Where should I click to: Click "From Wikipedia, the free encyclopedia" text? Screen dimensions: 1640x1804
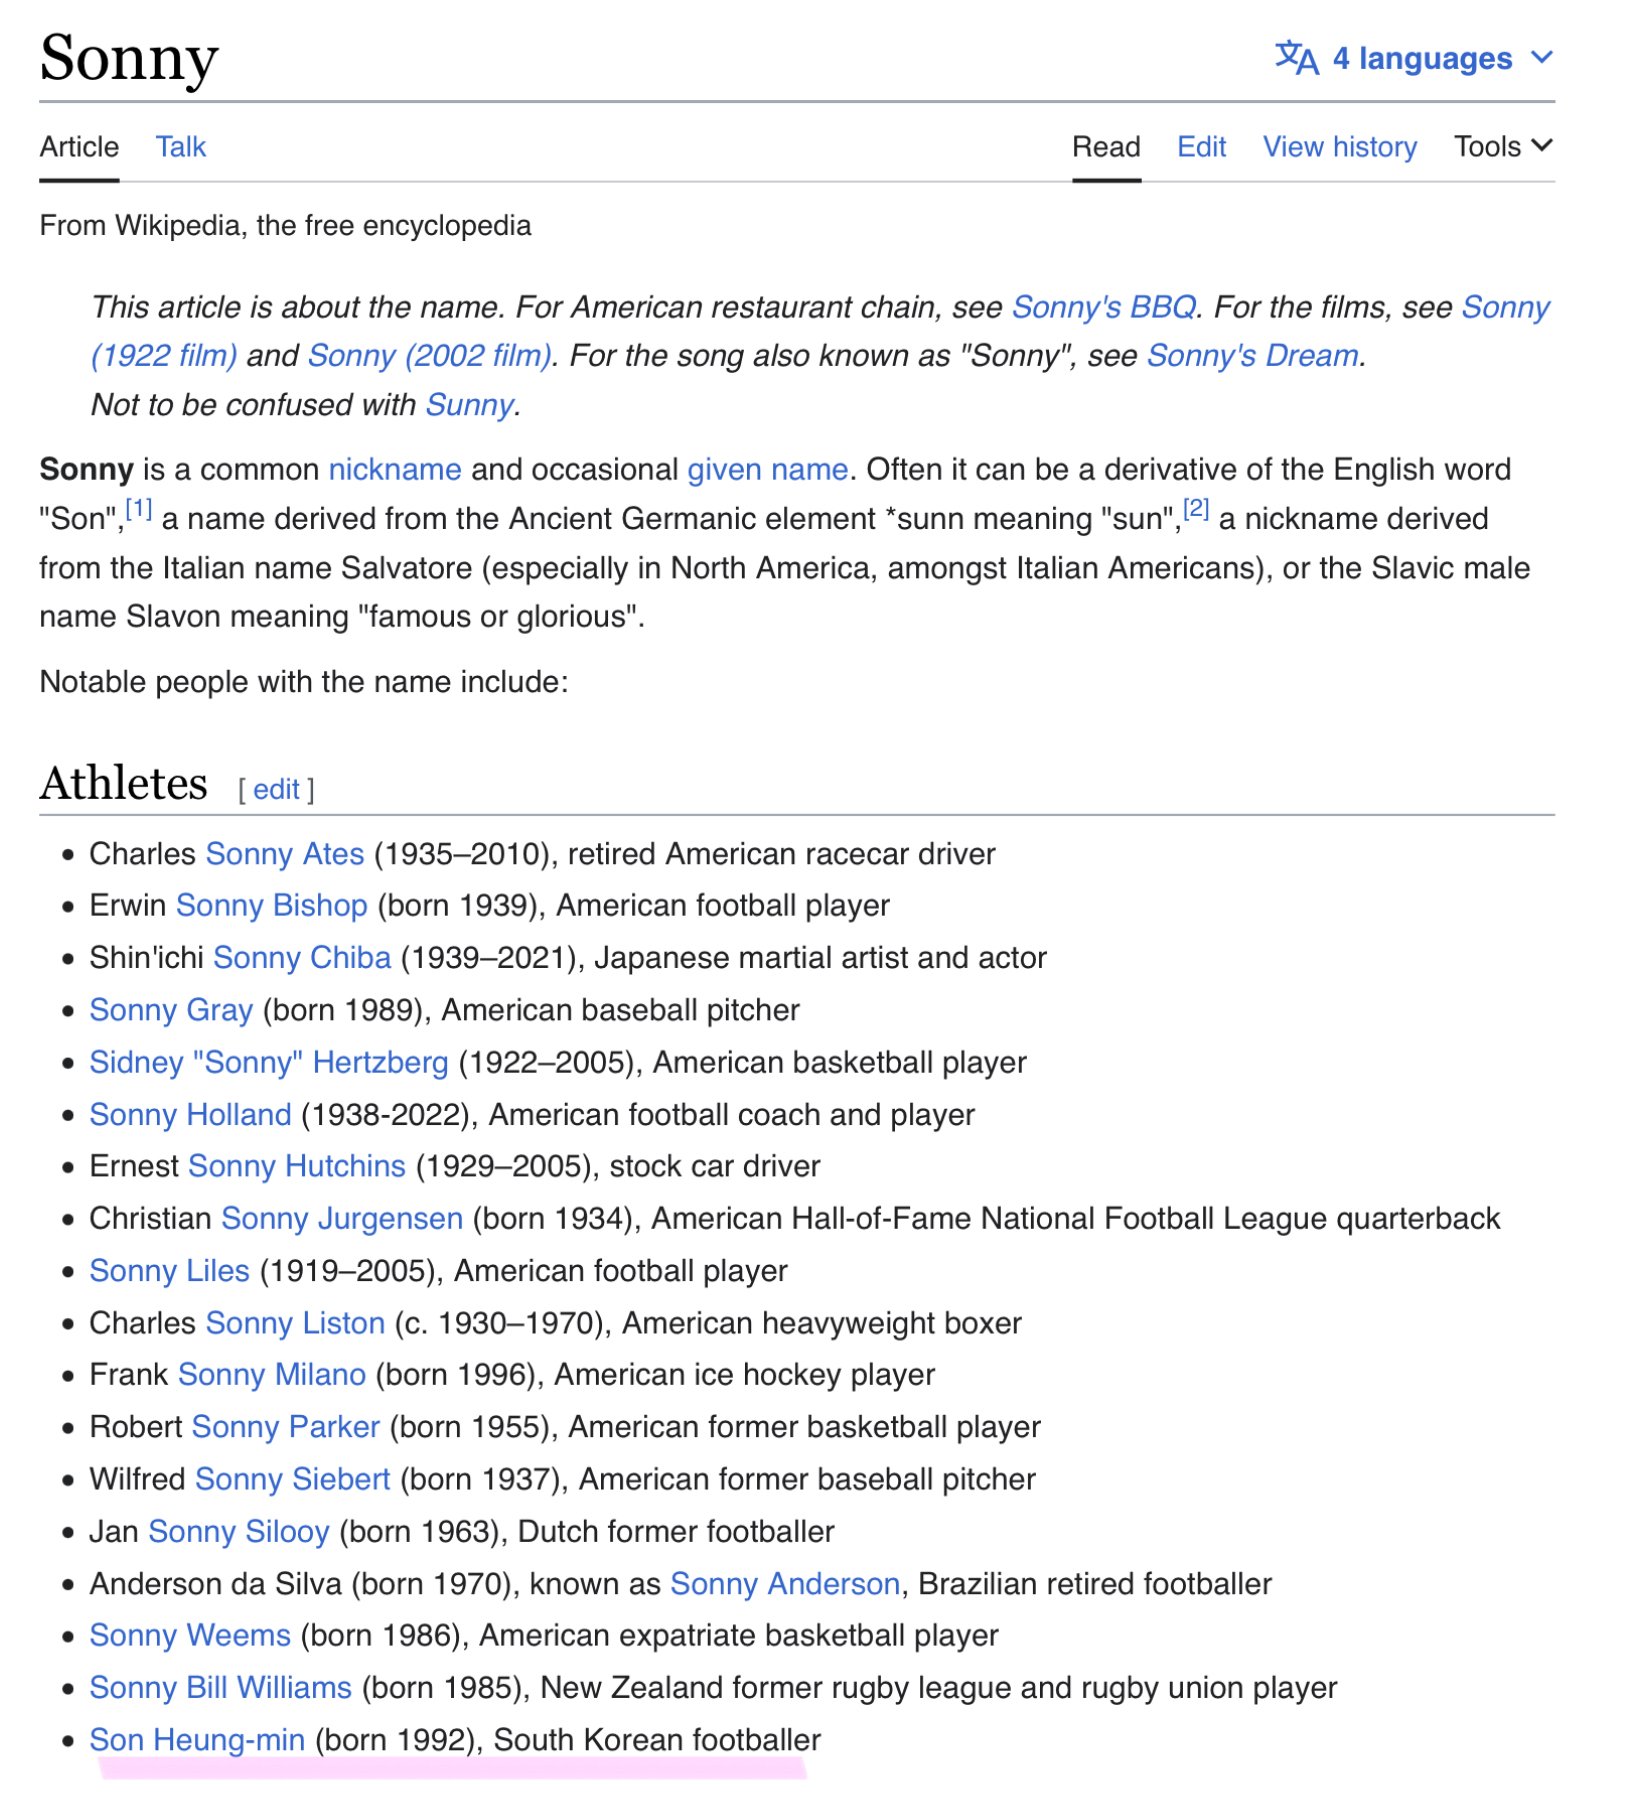pos(286,225)
